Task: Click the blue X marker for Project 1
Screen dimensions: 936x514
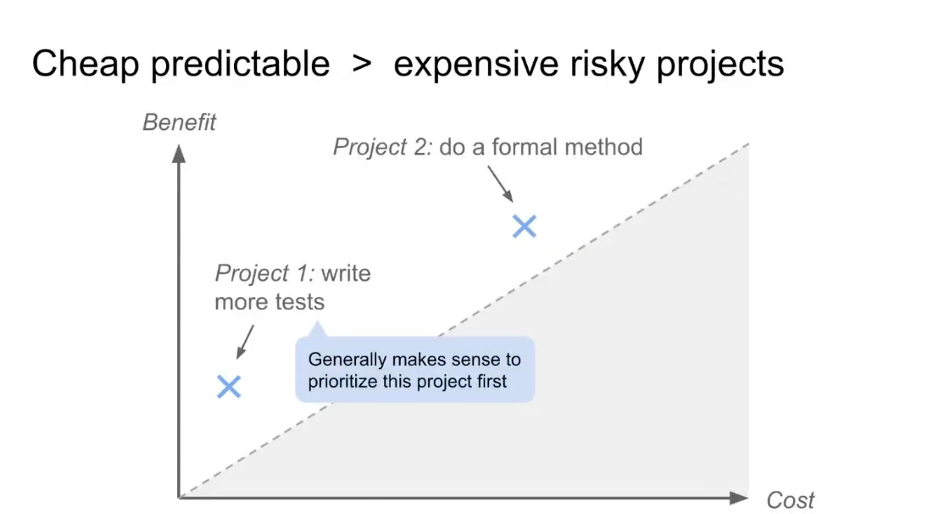Action: click(229, 387)
